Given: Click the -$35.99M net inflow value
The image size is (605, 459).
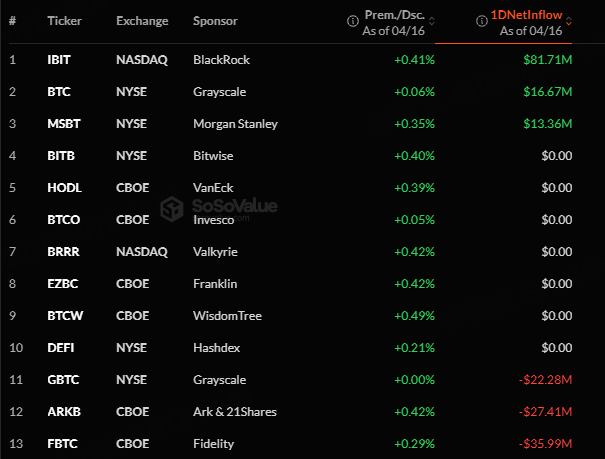Looking at the screenshot, I should pyautogui.click(x=544, y=444).
